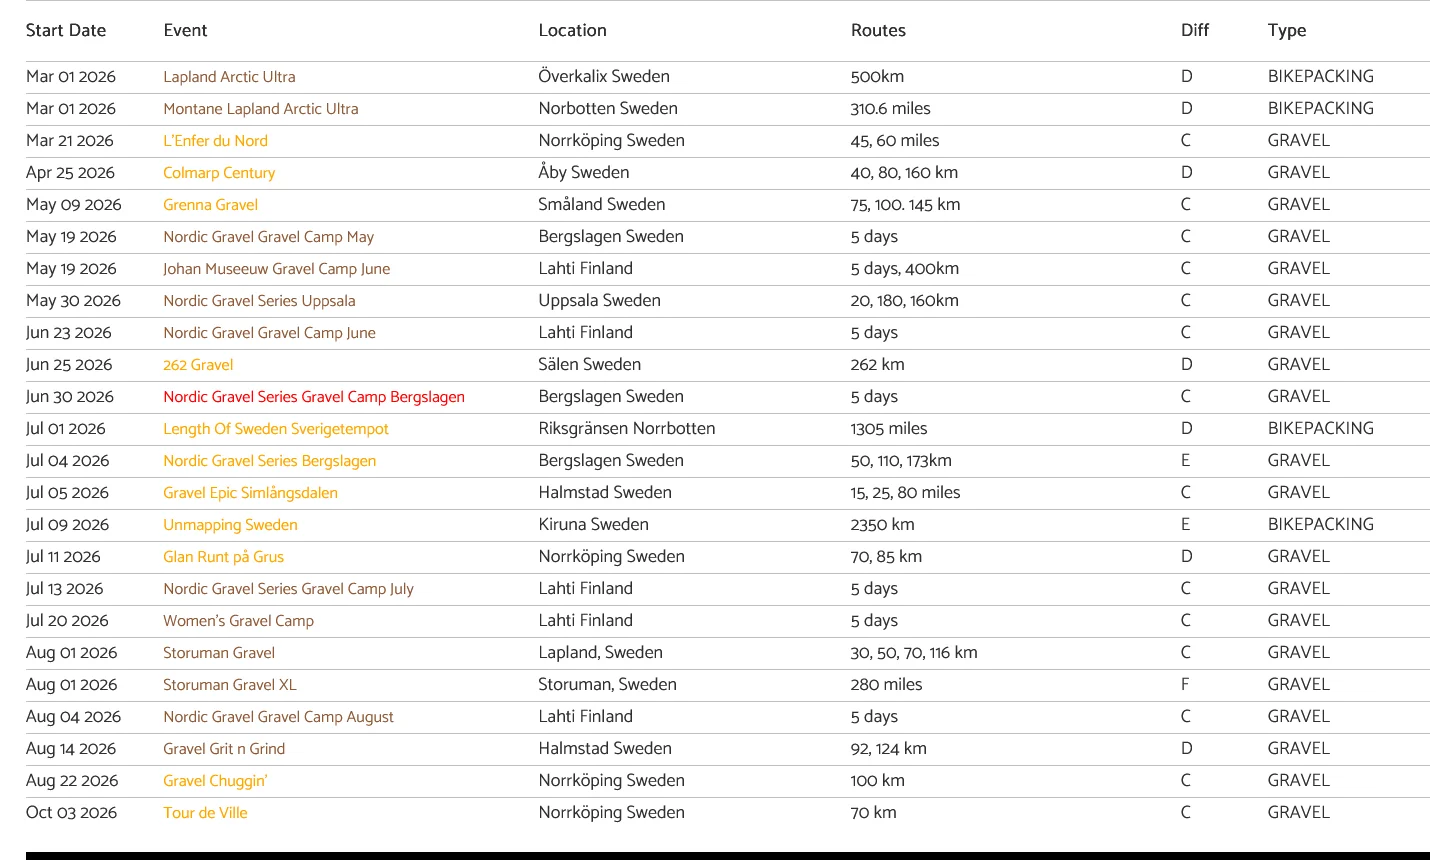Viewport: 1430px width, 860px height.
Task: Open the Lapland Arctic Ultra event link
Action: (x=229, y=77)
